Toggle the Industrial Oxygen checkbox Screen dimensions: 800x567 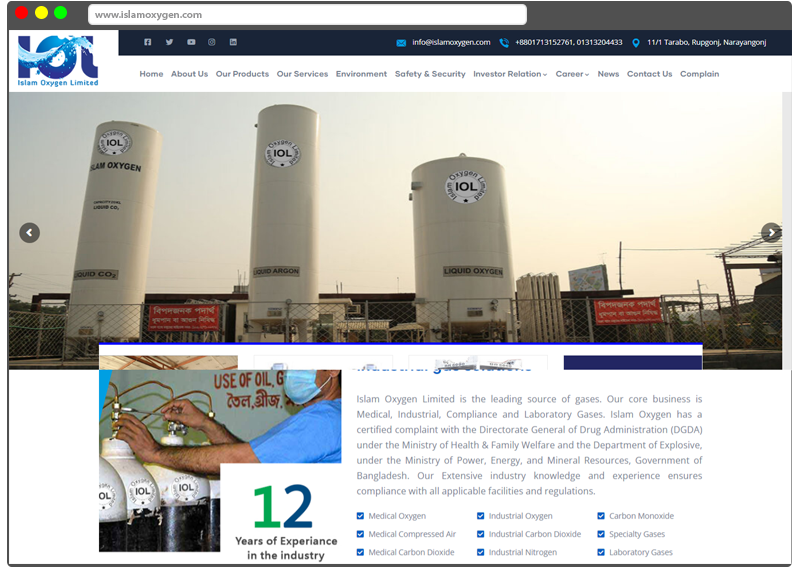pos(481,516)
